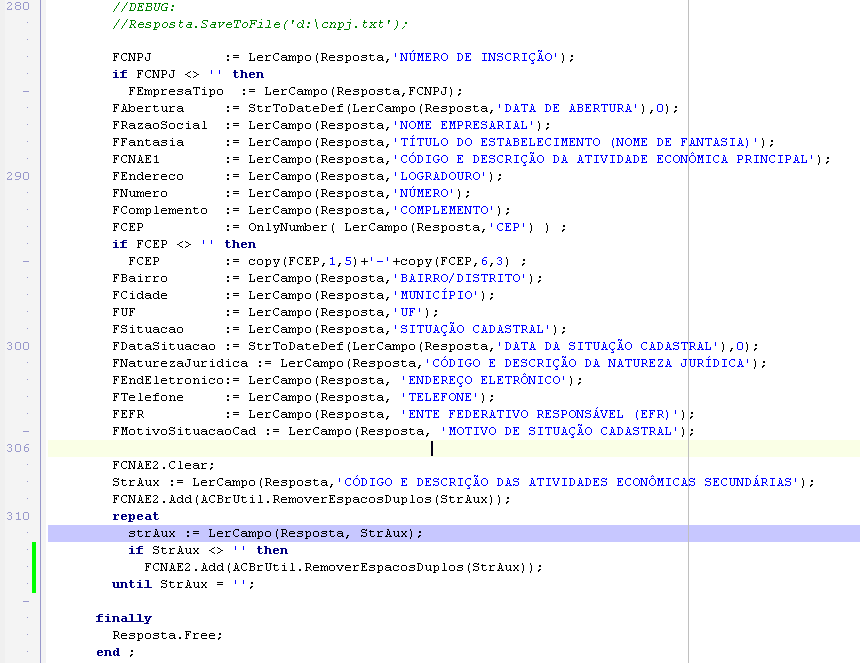This screenshot has width=861, height=663.
Task: Click the 'if FCNPJ <>' condition line
Action: [x=188, y=74]
